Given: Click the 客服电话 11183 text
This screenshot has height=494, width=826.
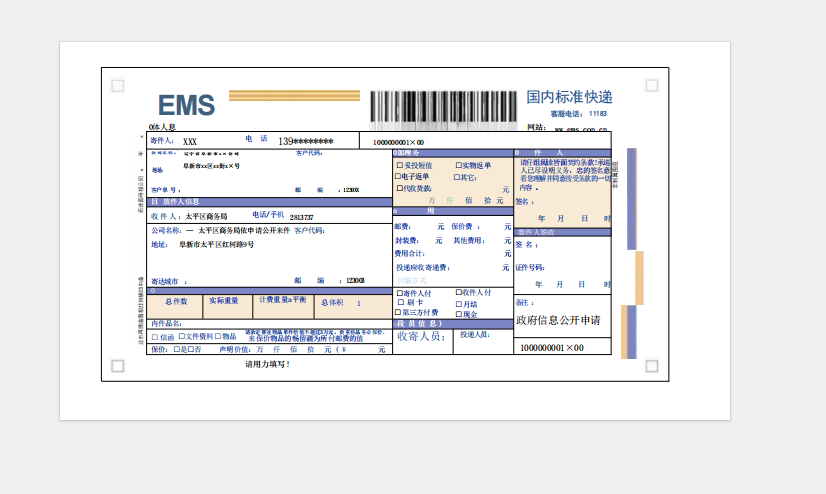Looking at the screenshot, I should pos(578,114).
